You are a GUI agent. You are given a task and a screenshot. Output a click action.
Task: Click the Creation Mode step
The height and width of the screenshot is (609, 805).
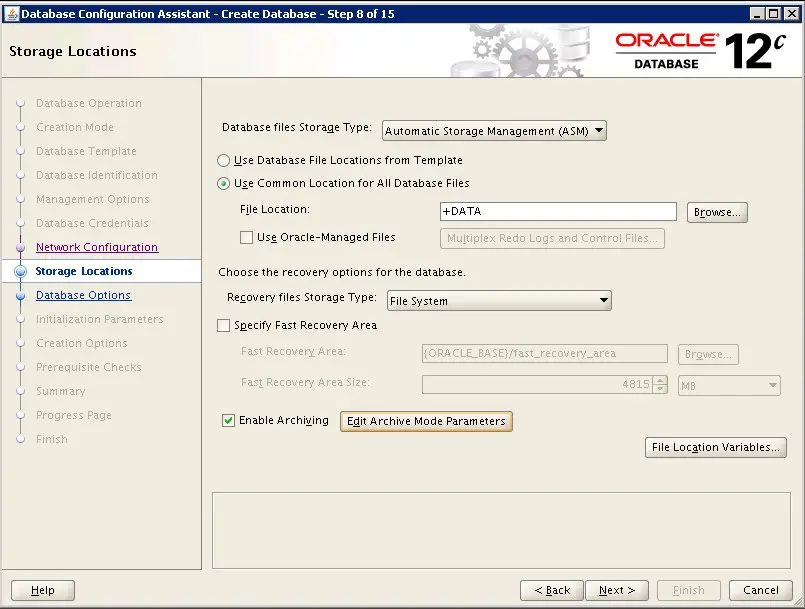click(75, 127)
